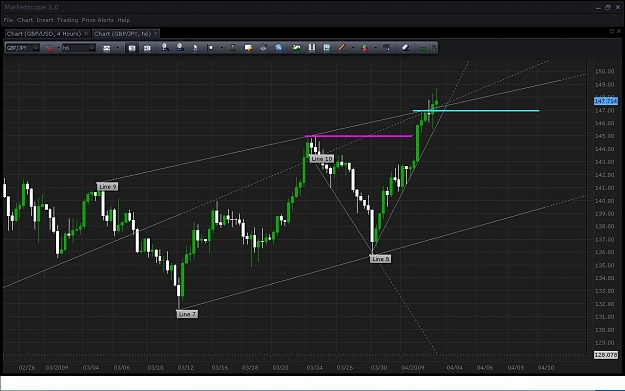Click the blue globe toolbar icon

point(279,48)
